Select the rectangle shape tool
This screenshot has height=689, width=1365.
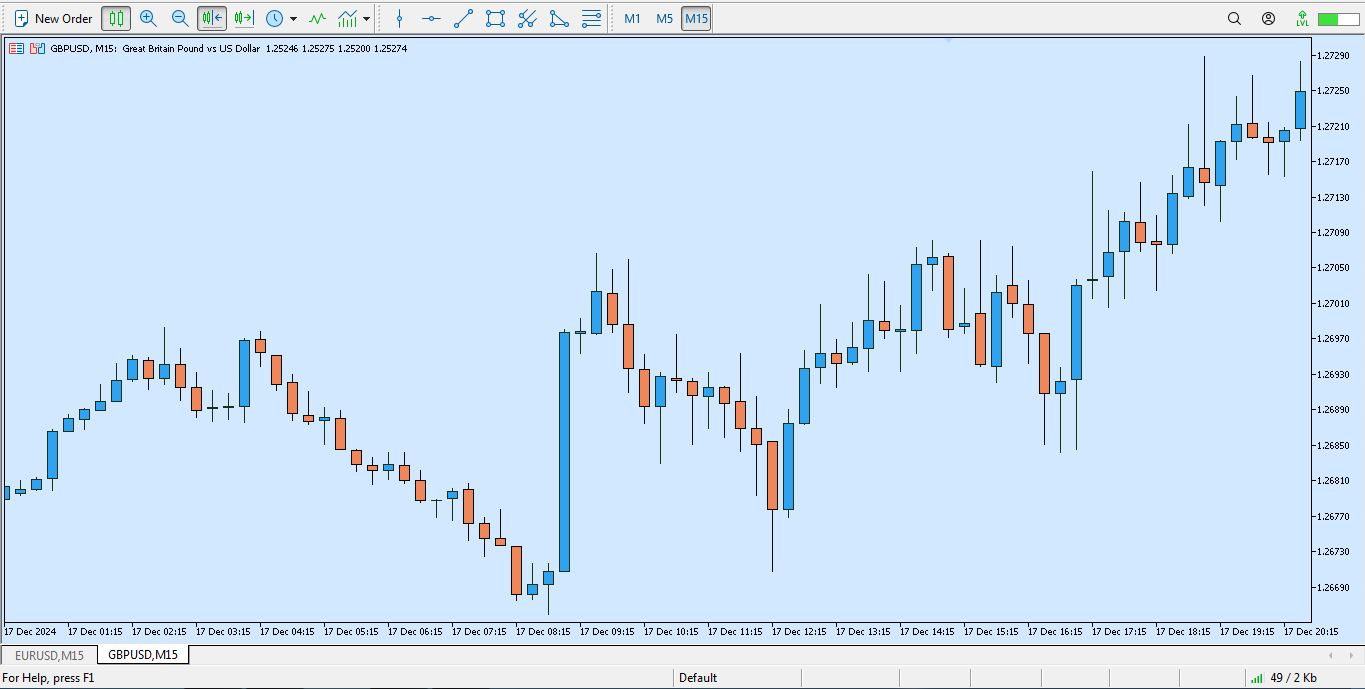(495, 18)
